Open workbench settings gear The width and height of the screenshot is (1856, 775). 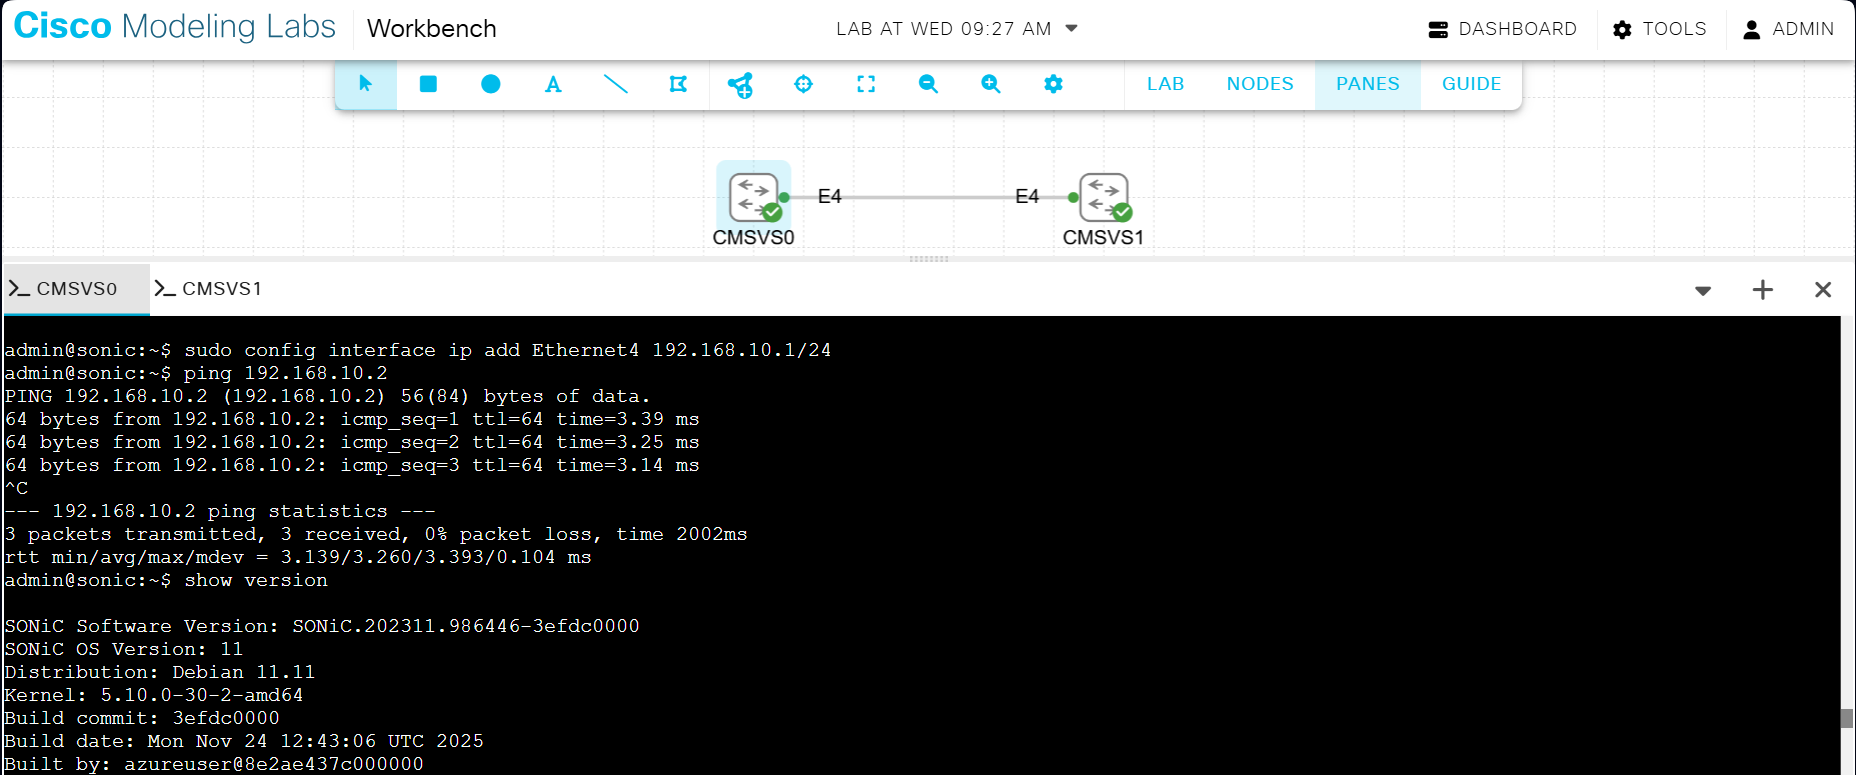(x=1053, y=84)
